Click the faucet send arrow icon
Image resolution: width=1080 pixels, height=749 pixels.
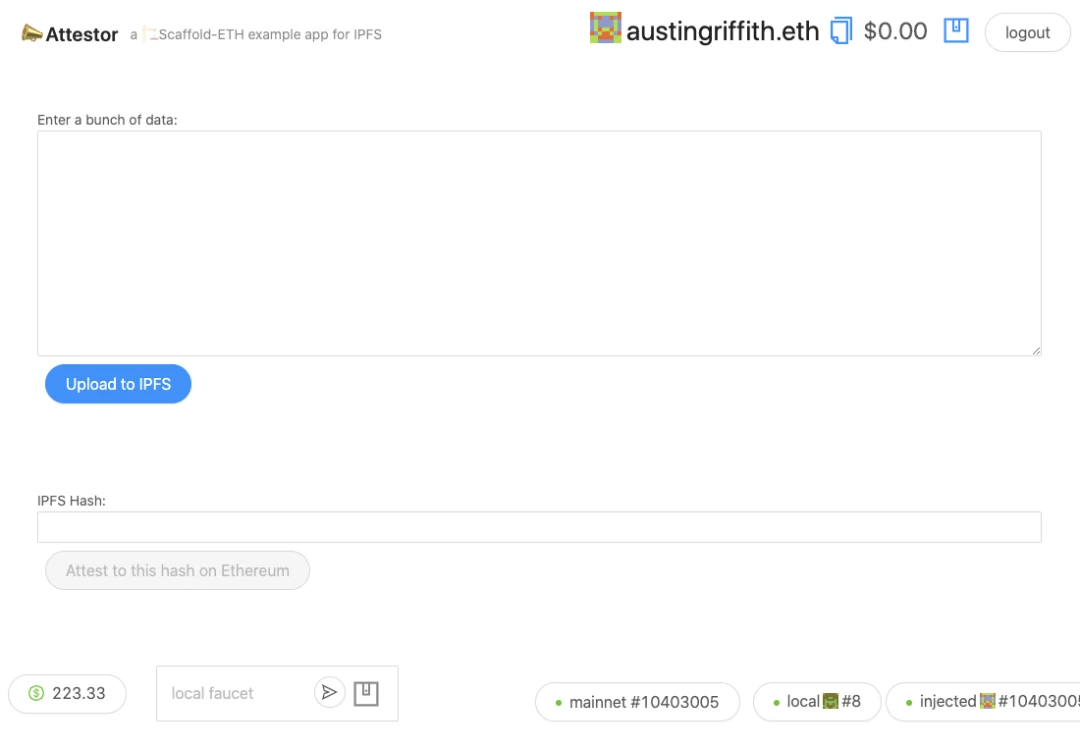click(329, 692)
